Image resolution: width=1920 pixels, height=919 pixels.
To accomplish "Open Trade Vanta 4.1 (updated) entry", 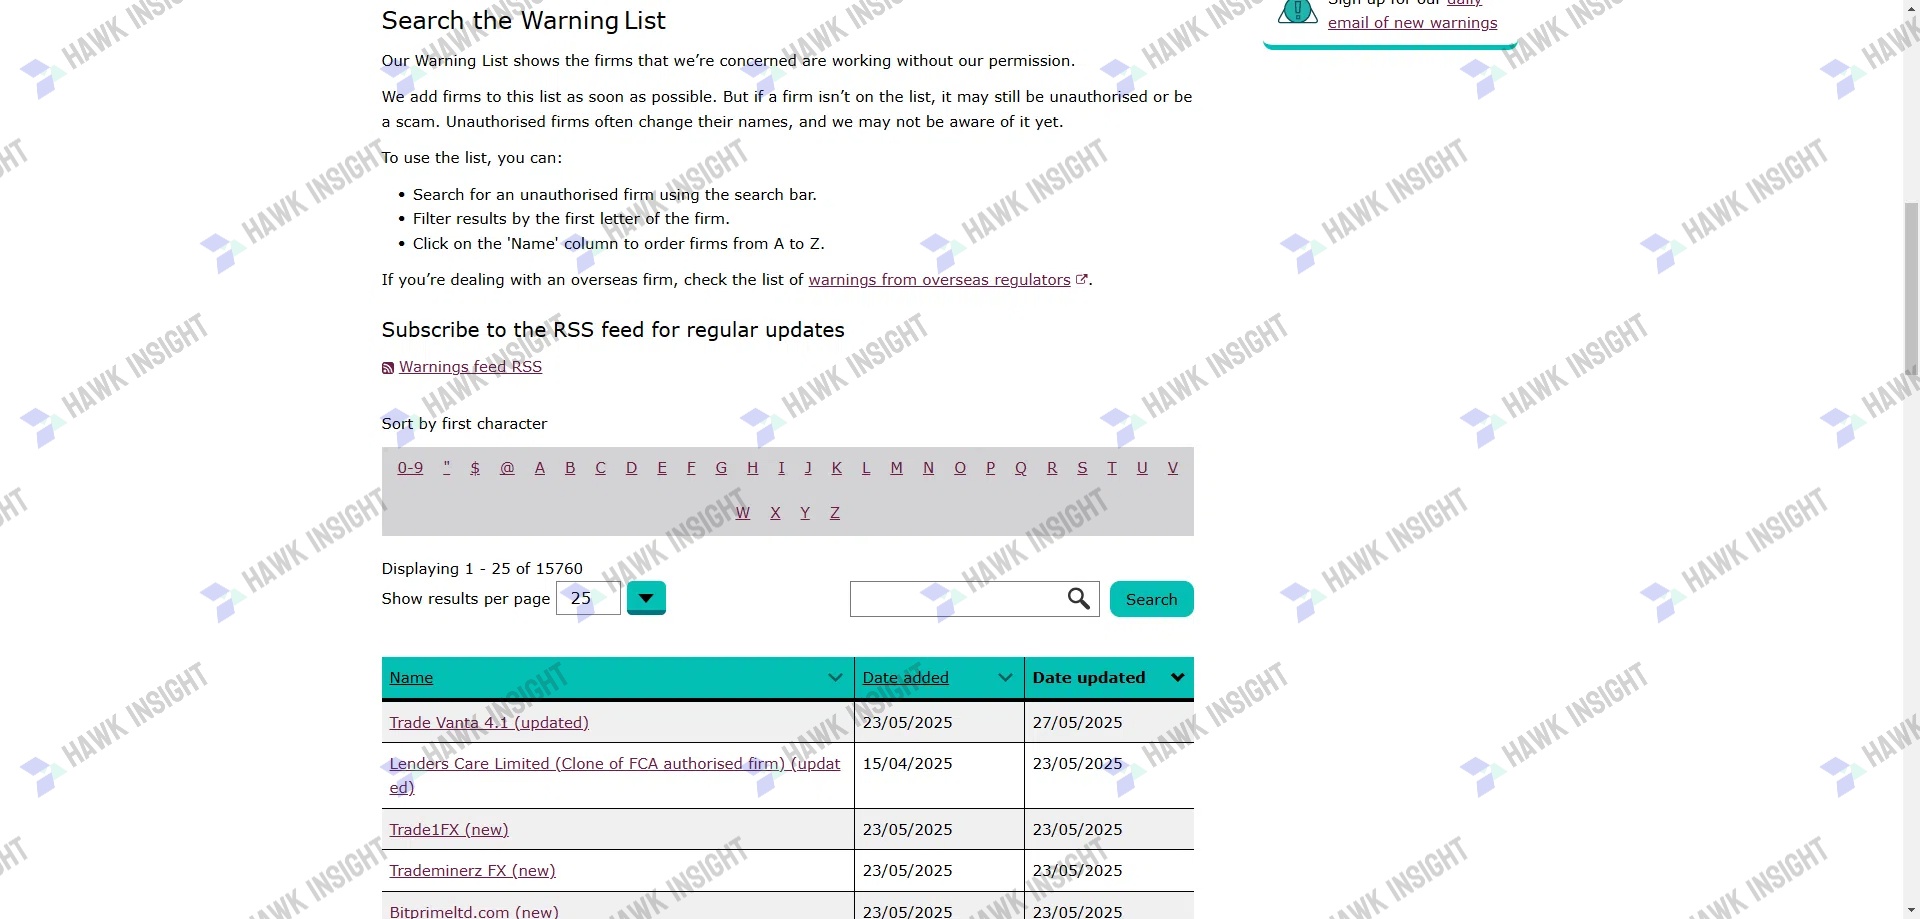I will pos(489,722).
